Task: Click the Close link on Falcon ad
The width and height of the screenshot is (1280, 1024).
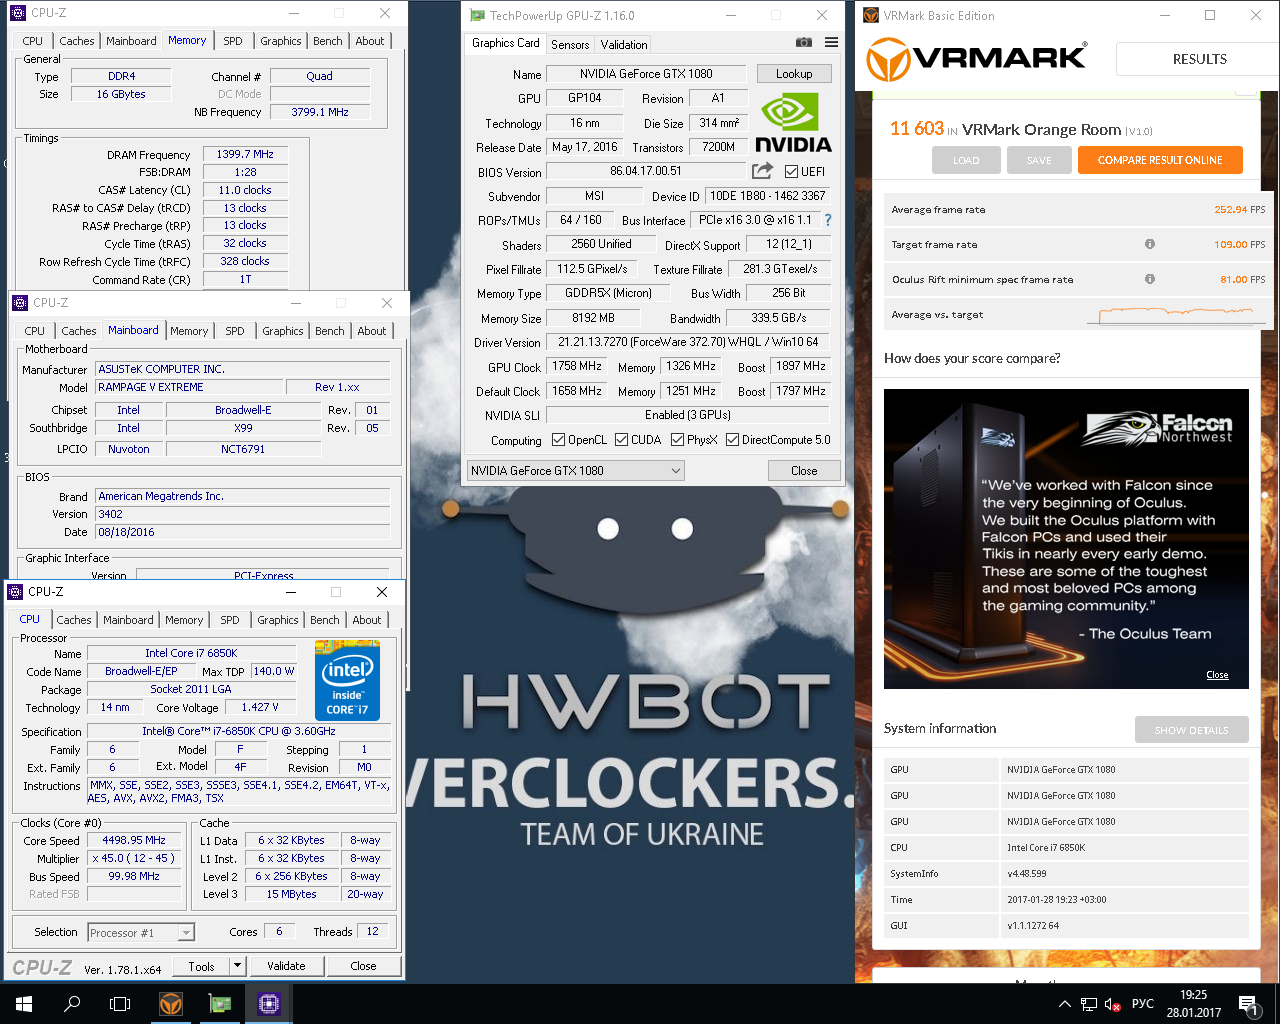Action: [x=1217, y=675]
